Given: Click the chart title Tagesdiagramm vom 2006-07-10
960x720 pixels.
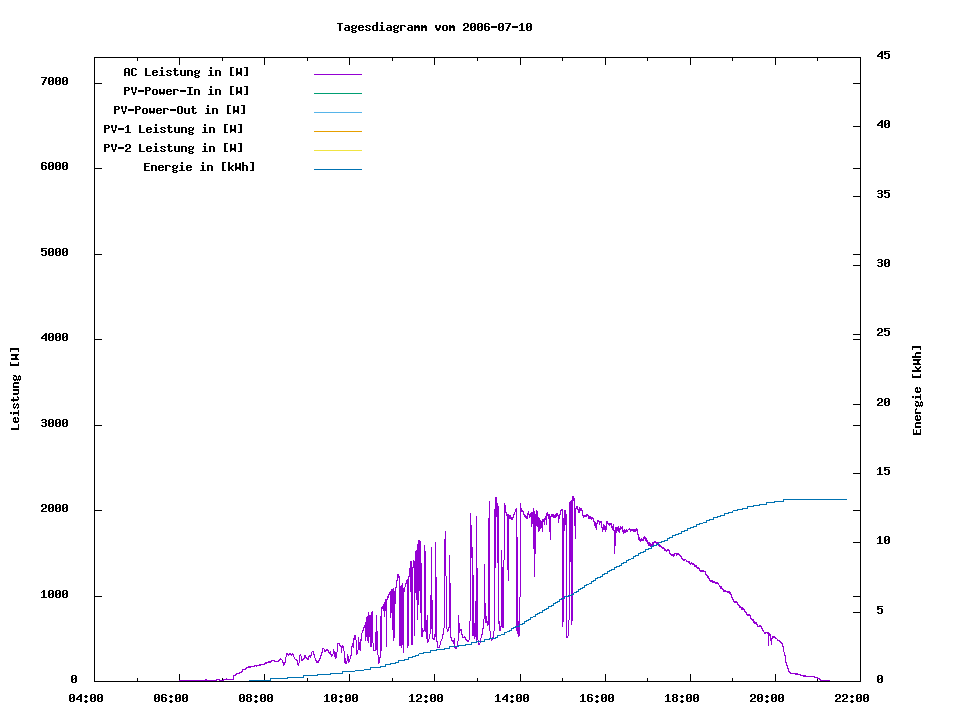Looking at the screenshot, I should point(434,27).
